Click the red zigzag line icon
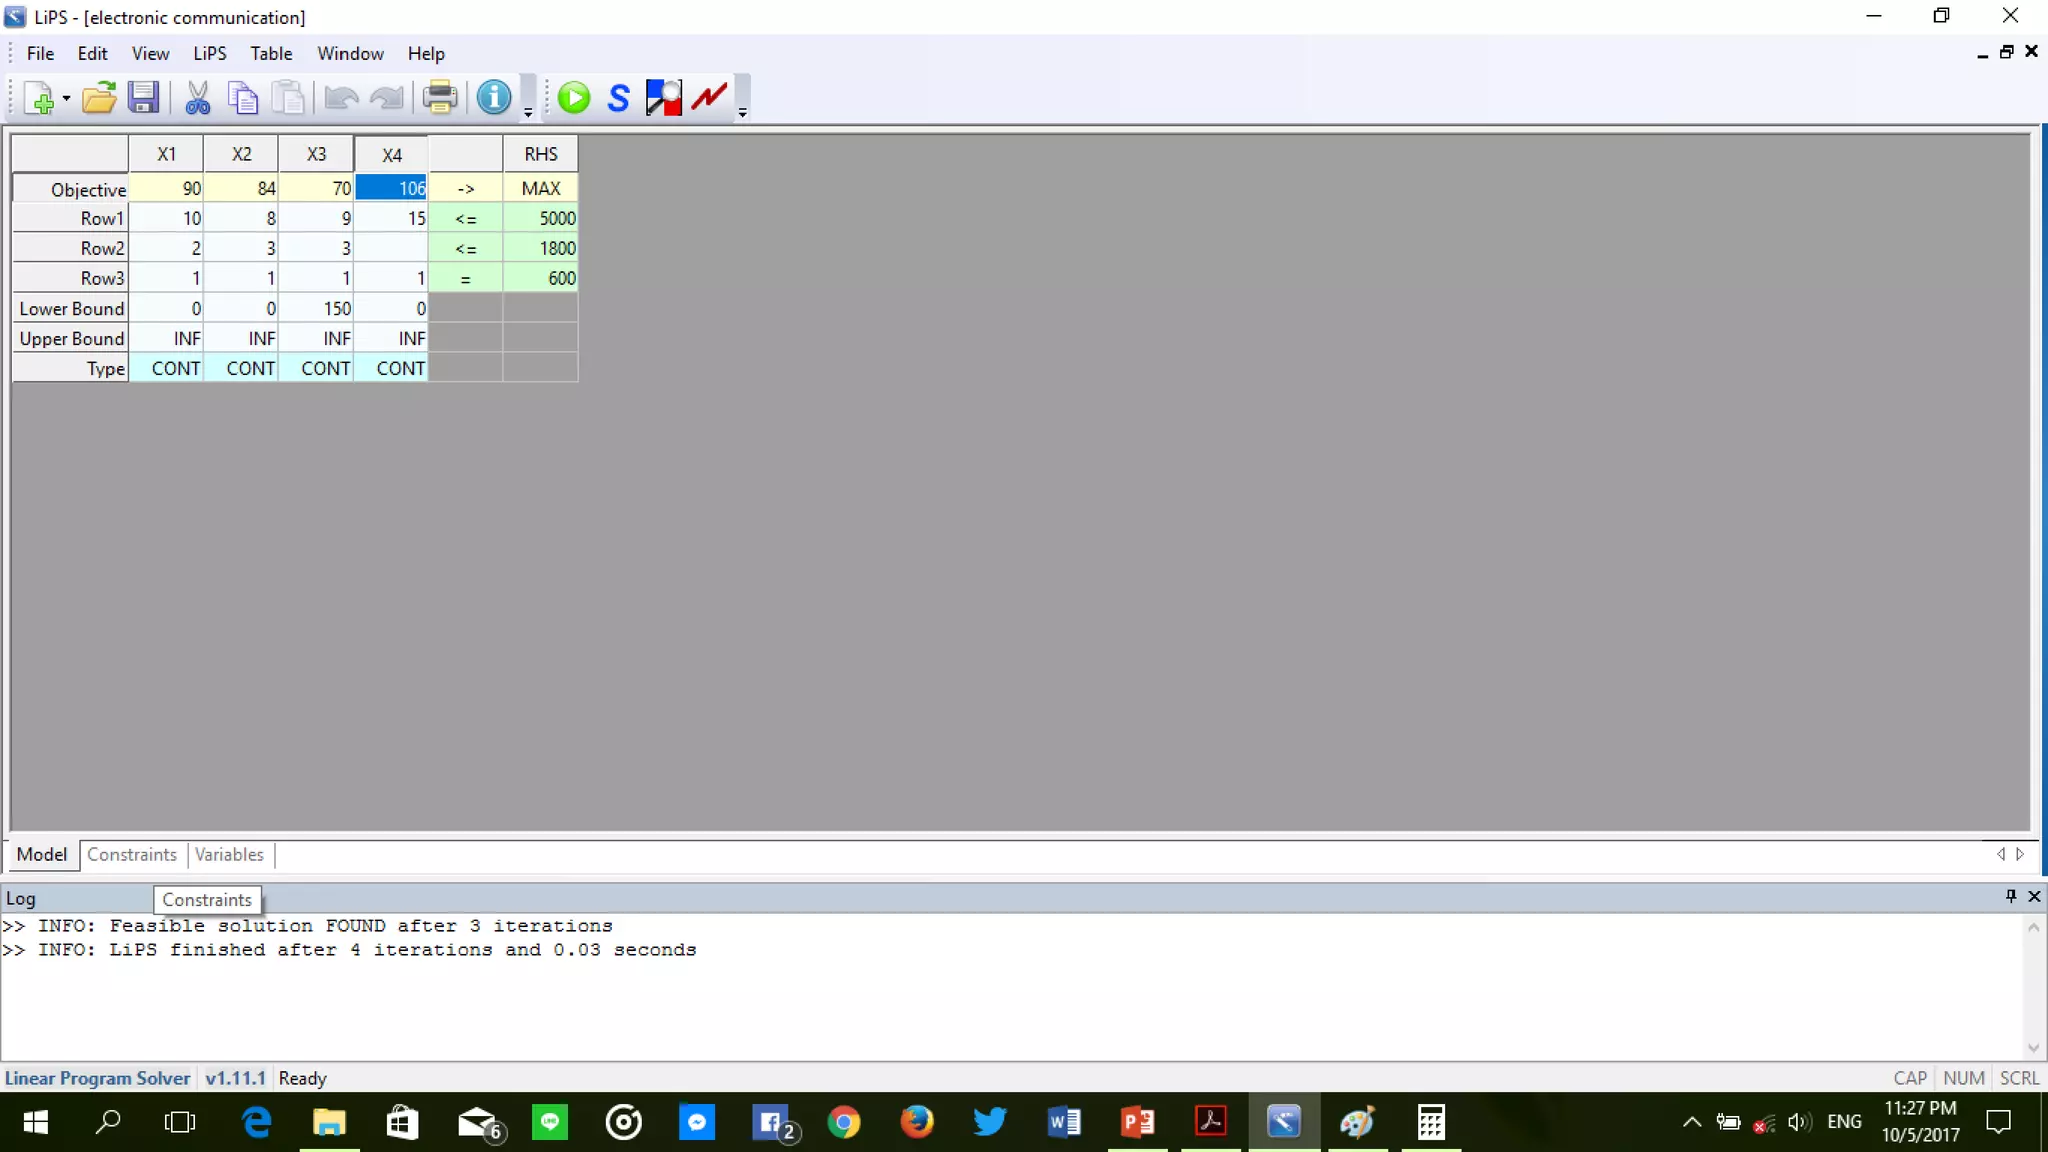The width and height of the screenshot is (2048, 1152). pyautogui.click(x=709, y=97)
